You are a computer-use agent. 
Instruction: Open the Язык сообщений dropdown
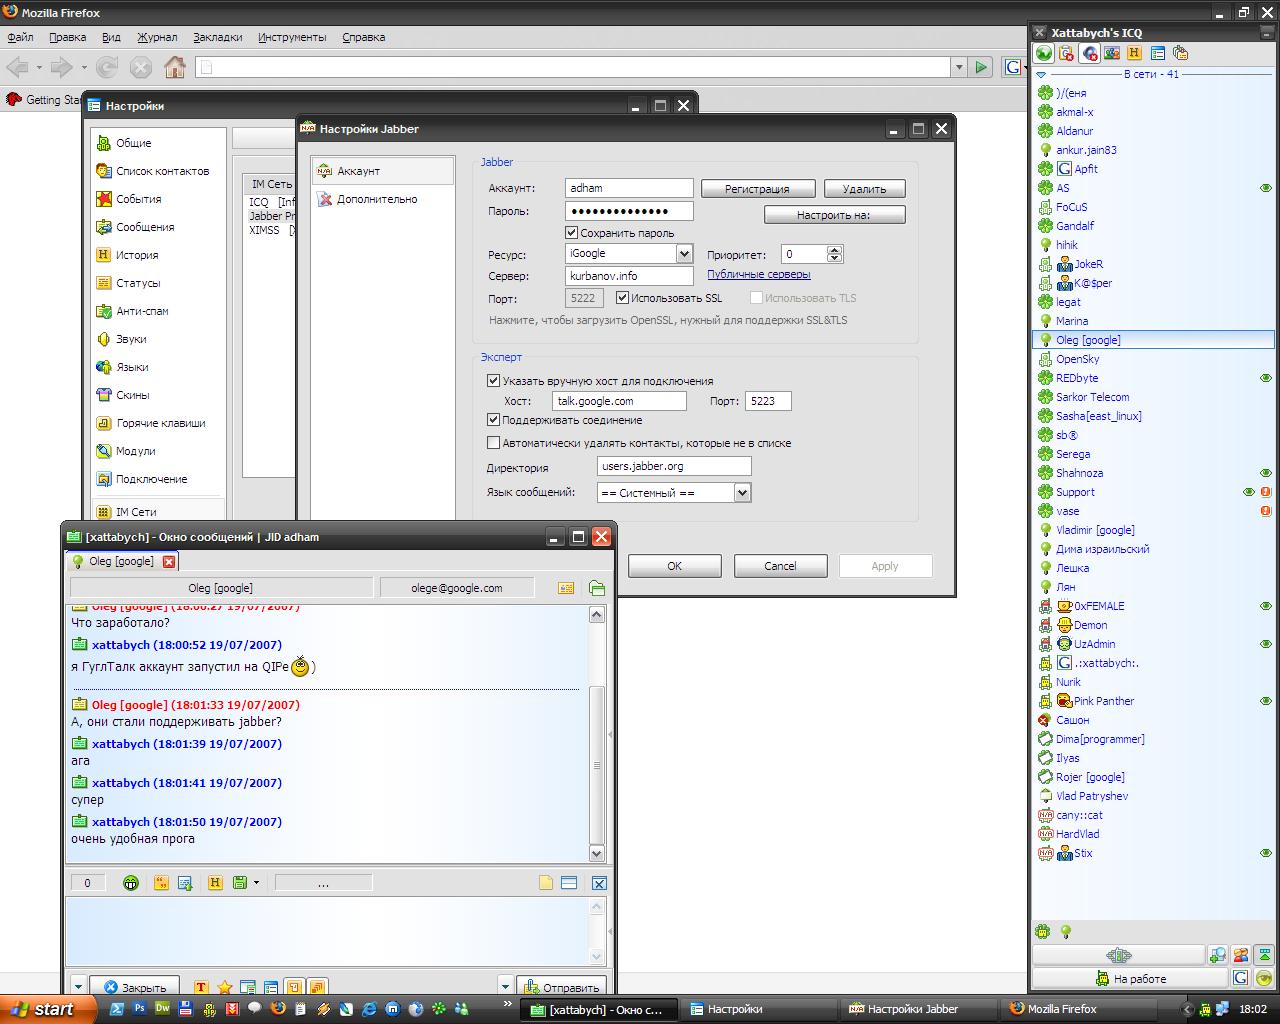(x=742, y=493)
